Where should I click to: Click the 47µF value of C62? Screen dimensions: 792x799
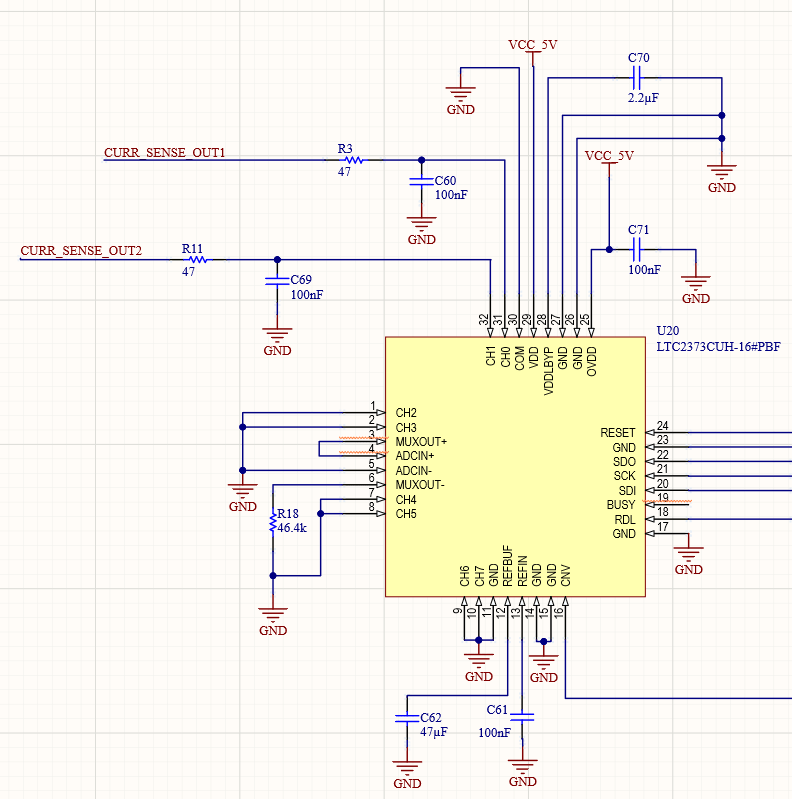(434, 732)
